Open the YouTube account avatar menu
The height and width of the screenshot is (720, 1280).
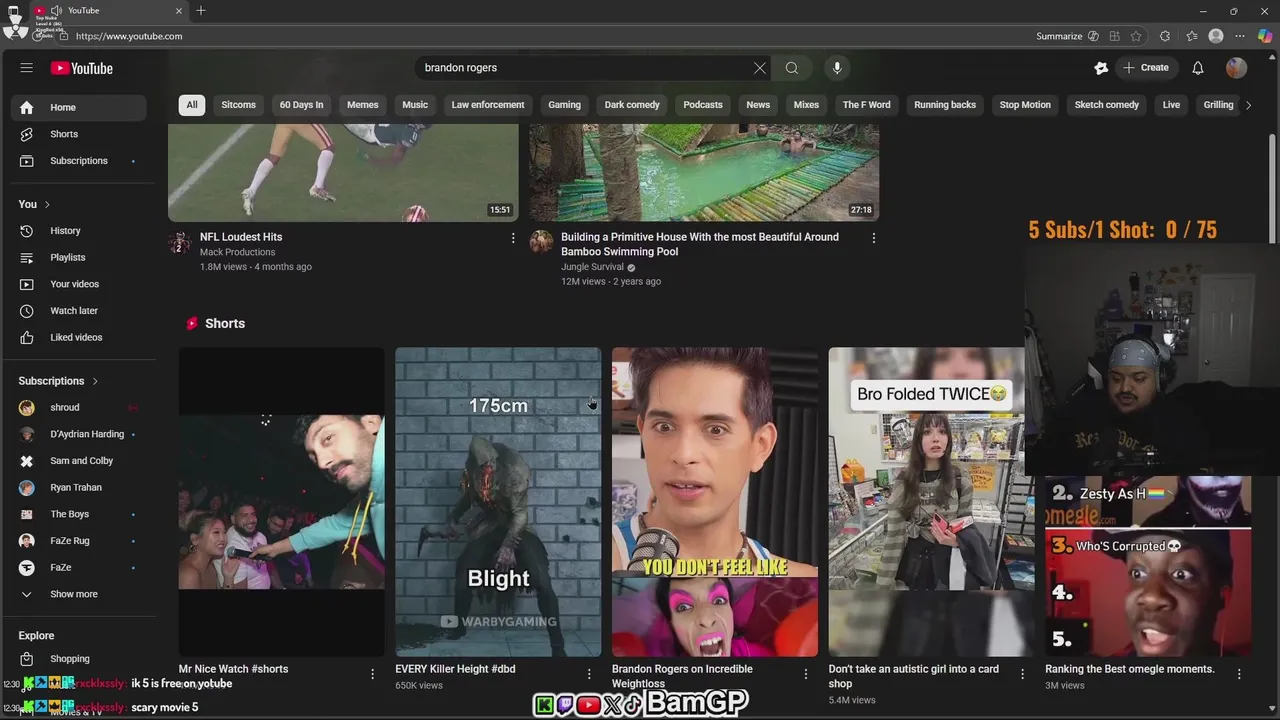(1237, 68)
